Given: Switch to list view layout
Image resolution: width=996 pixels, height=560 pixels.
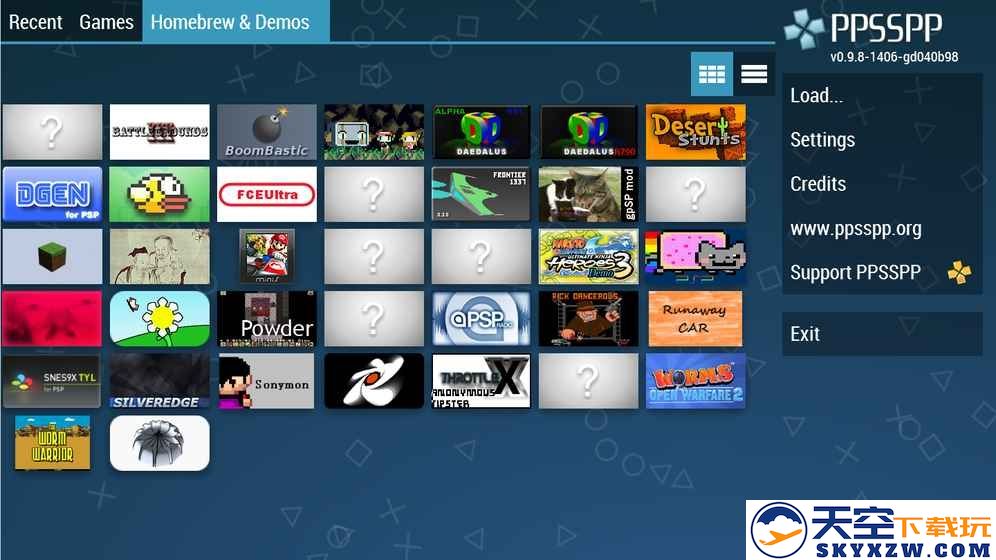Looking at the screenshot, I should (754, 74).
